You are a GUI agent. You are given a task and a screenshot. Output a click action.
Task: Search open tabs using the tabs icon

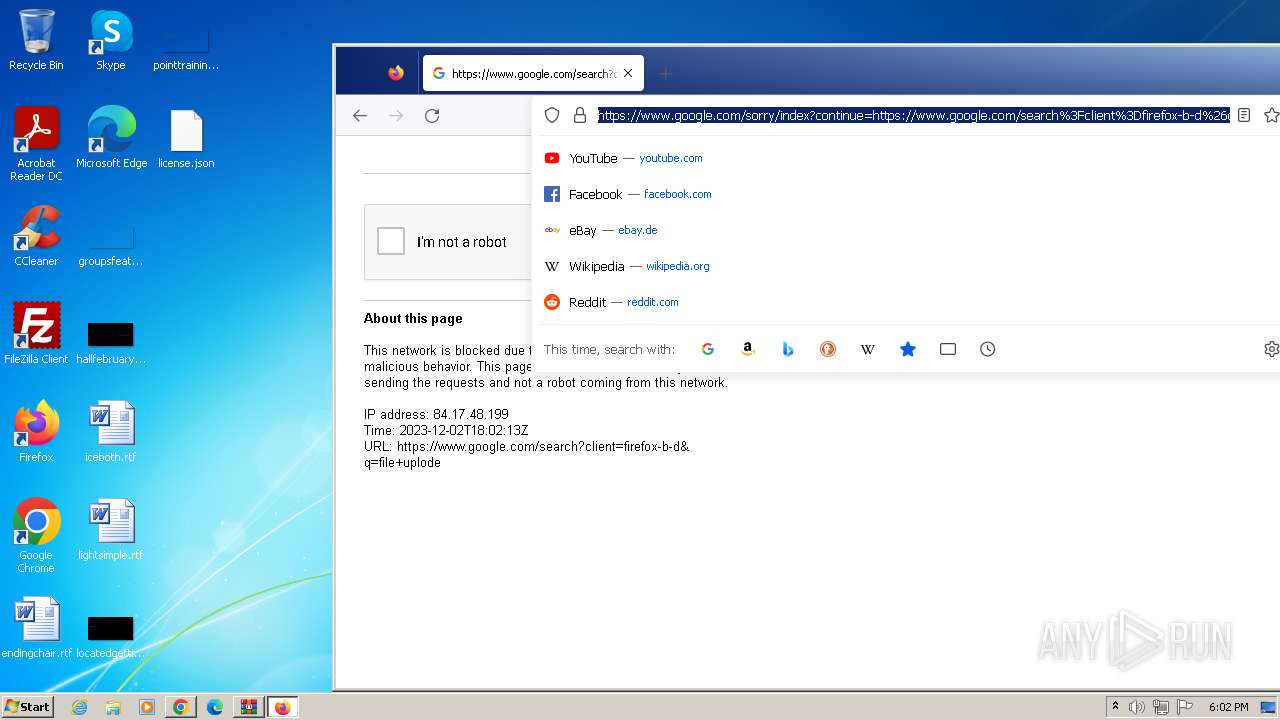point(947,349)
